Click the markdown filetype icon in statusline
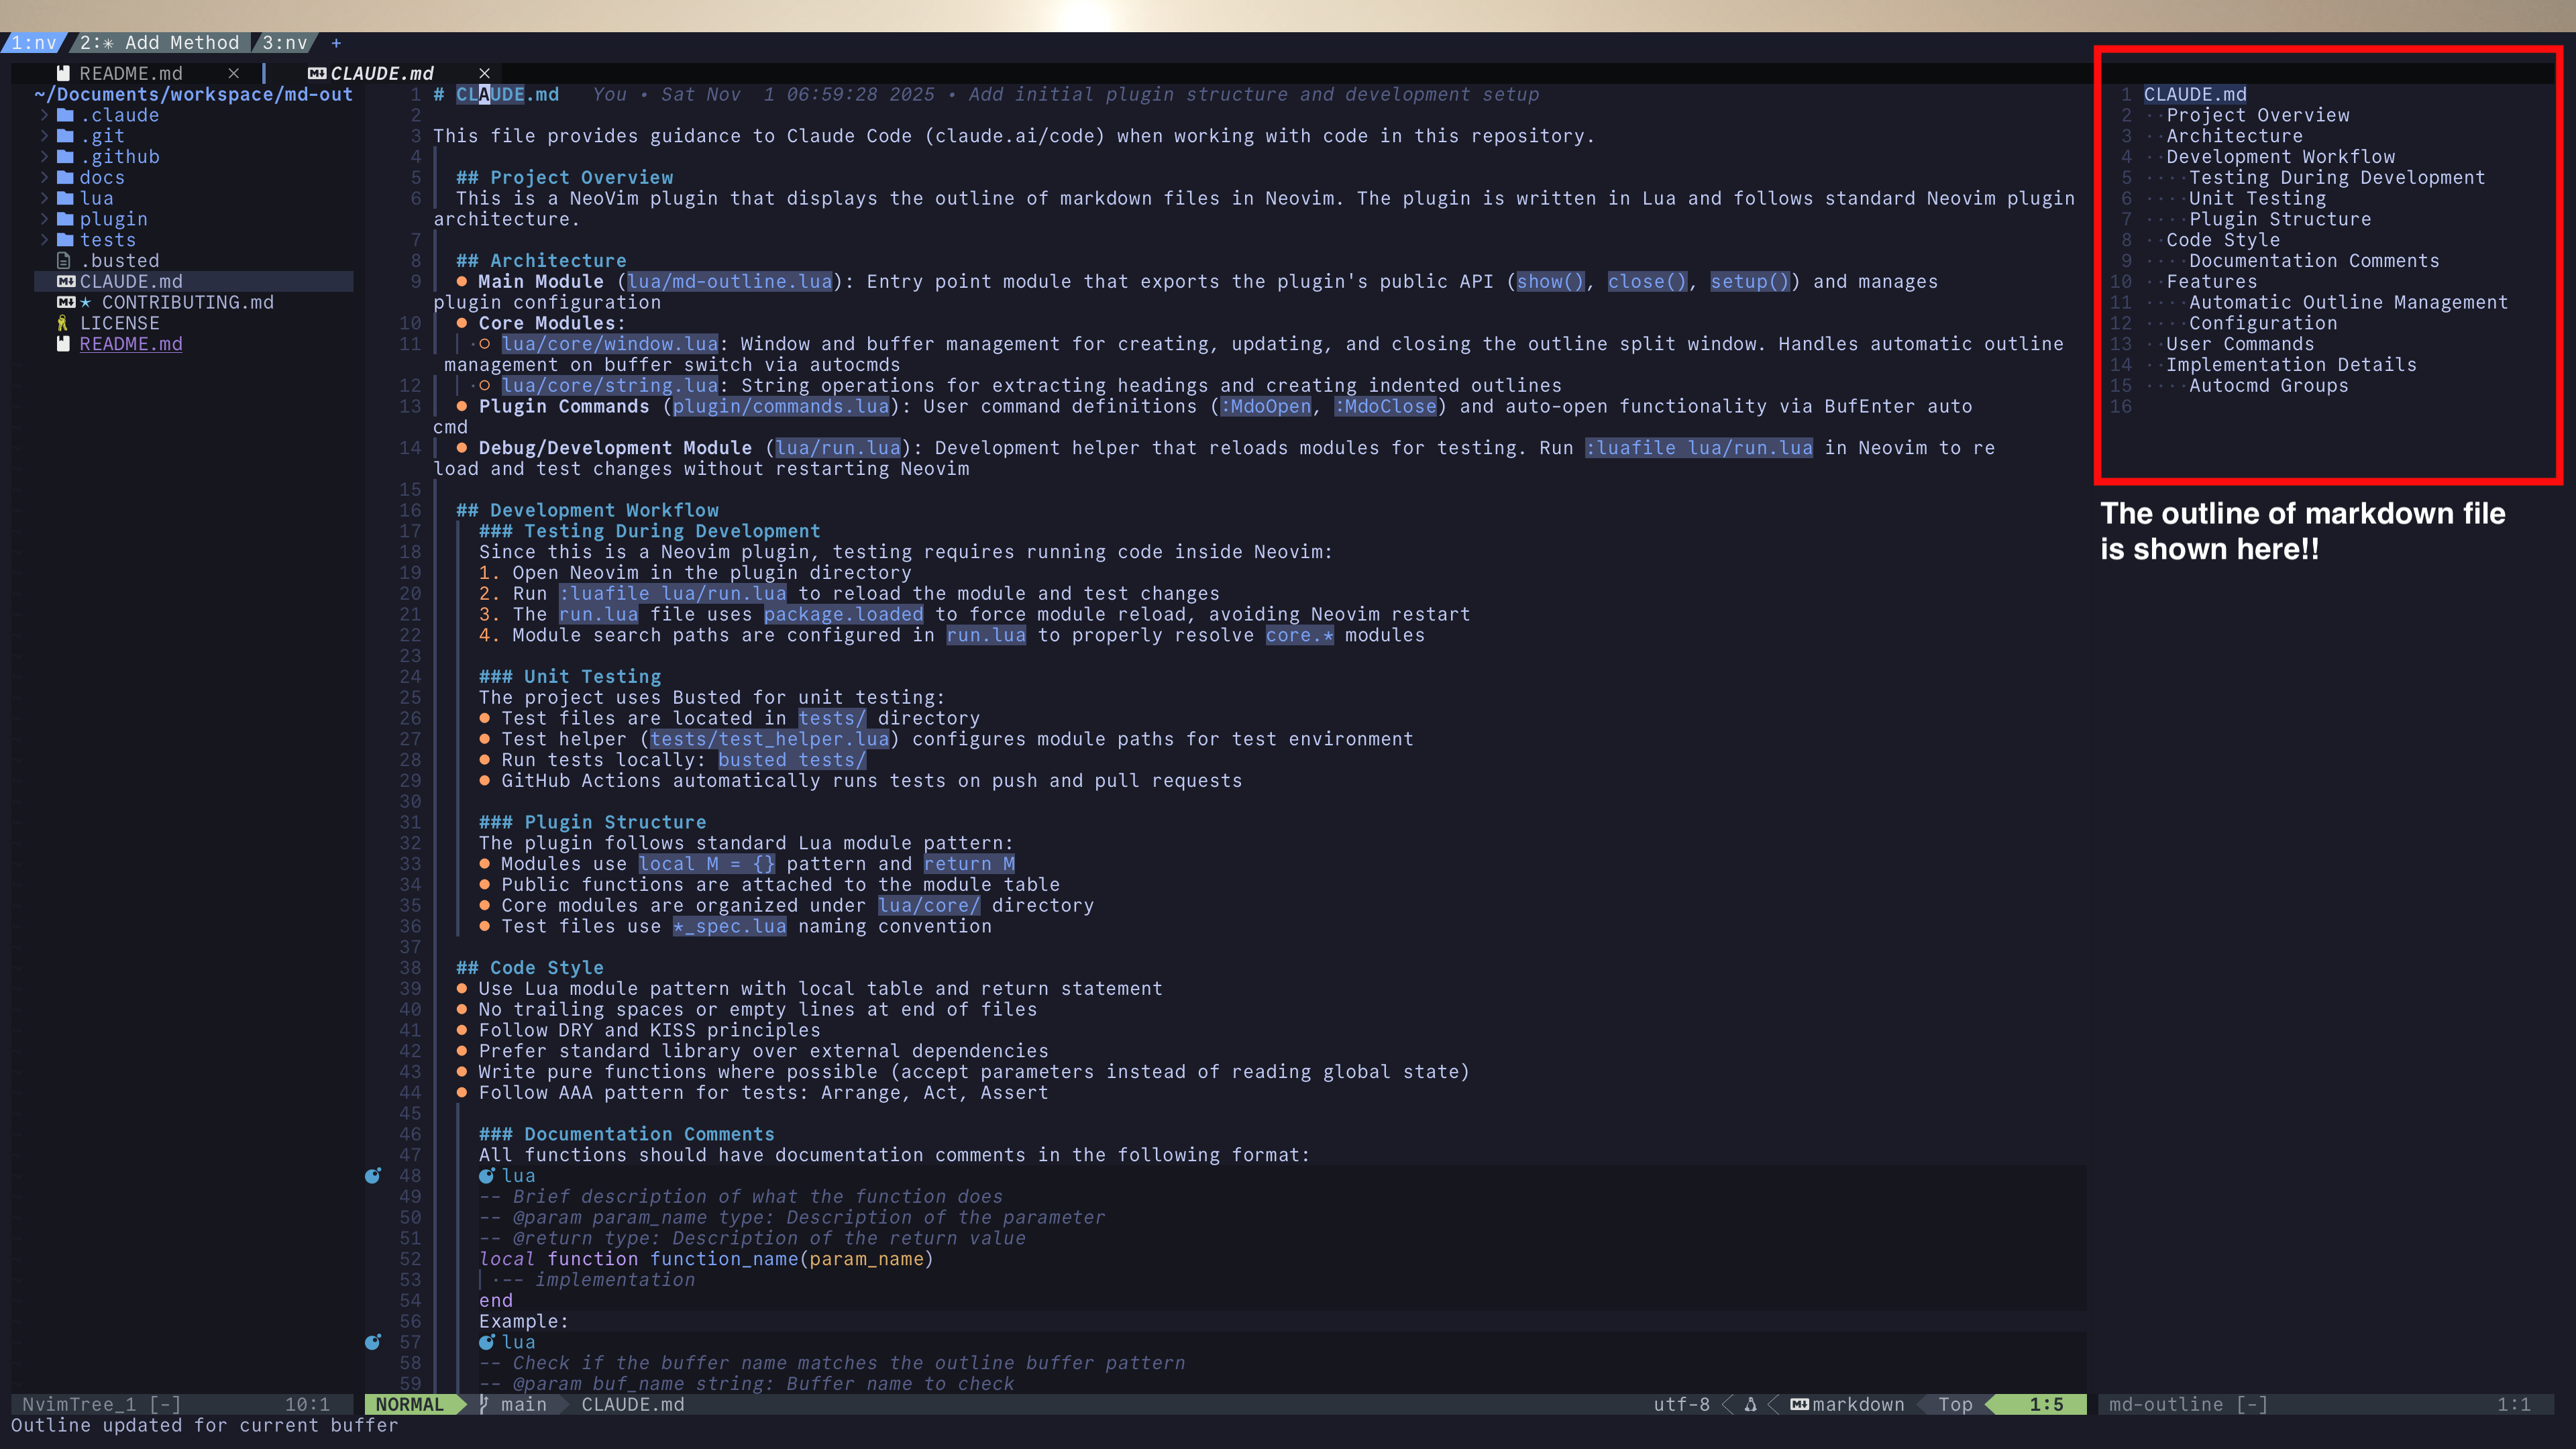 click(x=1799, y=1404)
